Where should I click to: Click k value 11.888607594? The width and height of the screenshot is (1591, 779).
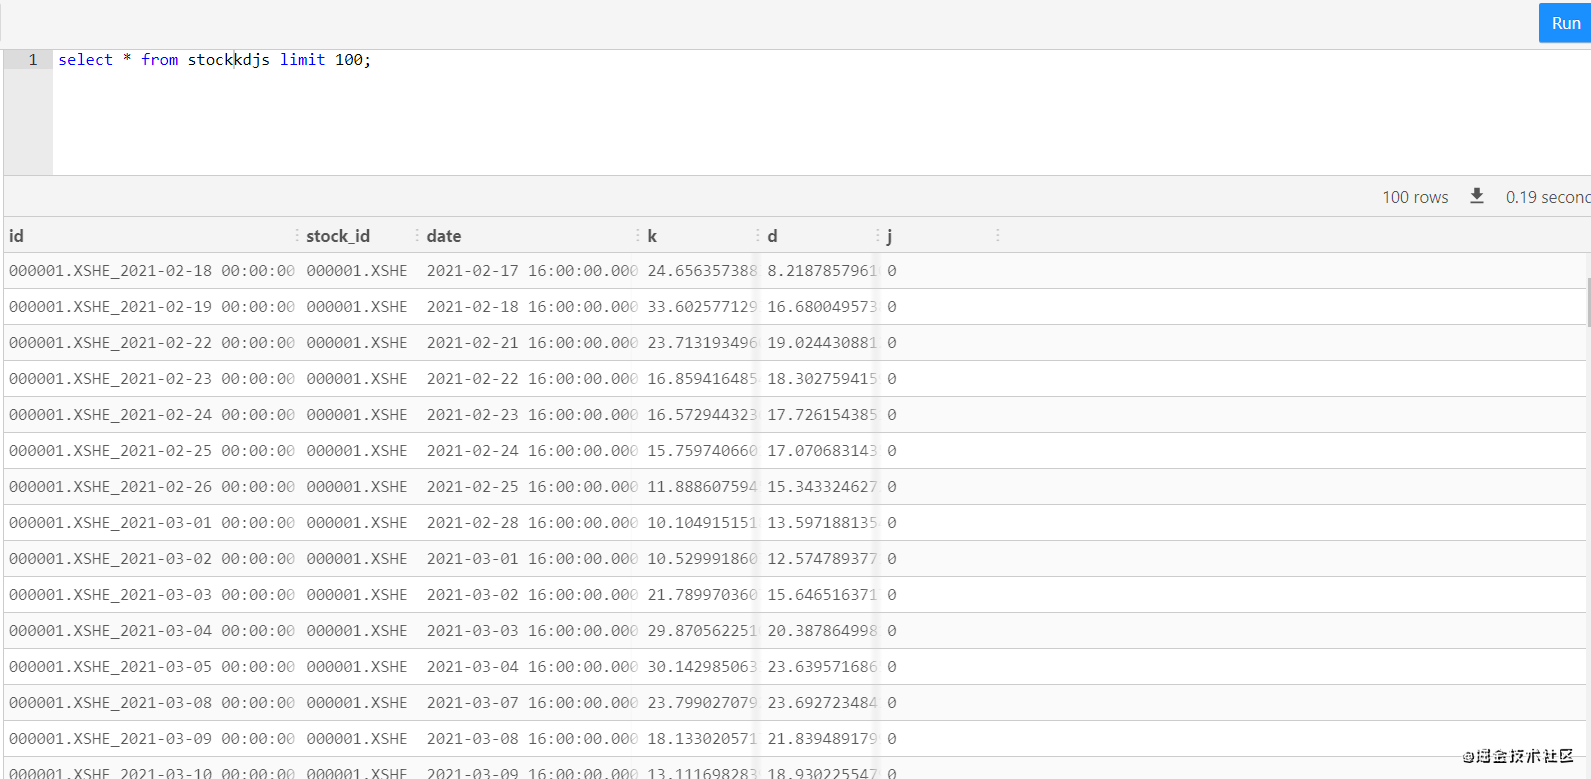coord(702,487)
